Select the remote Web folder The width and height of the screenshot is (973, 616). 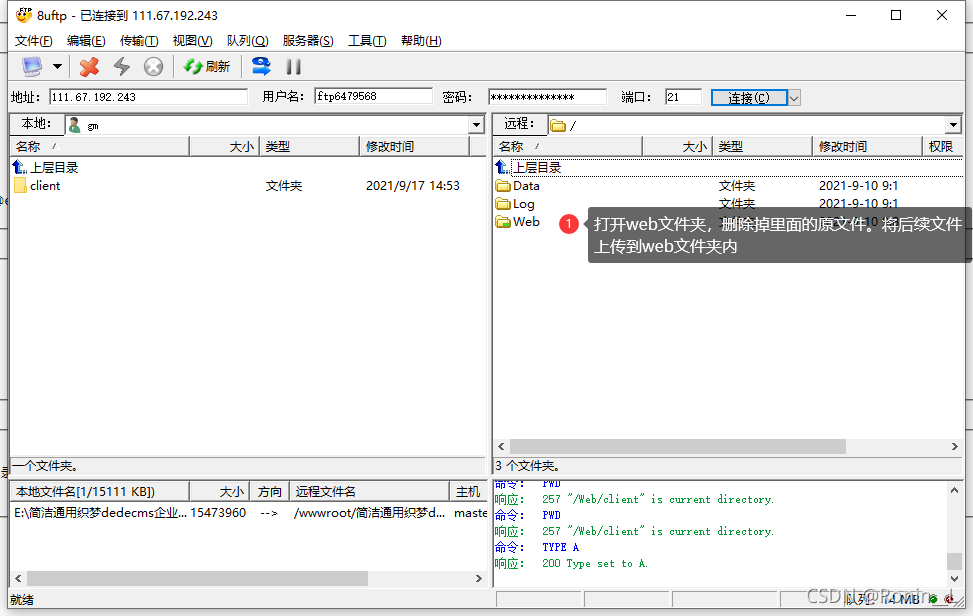tap(518, 221)
